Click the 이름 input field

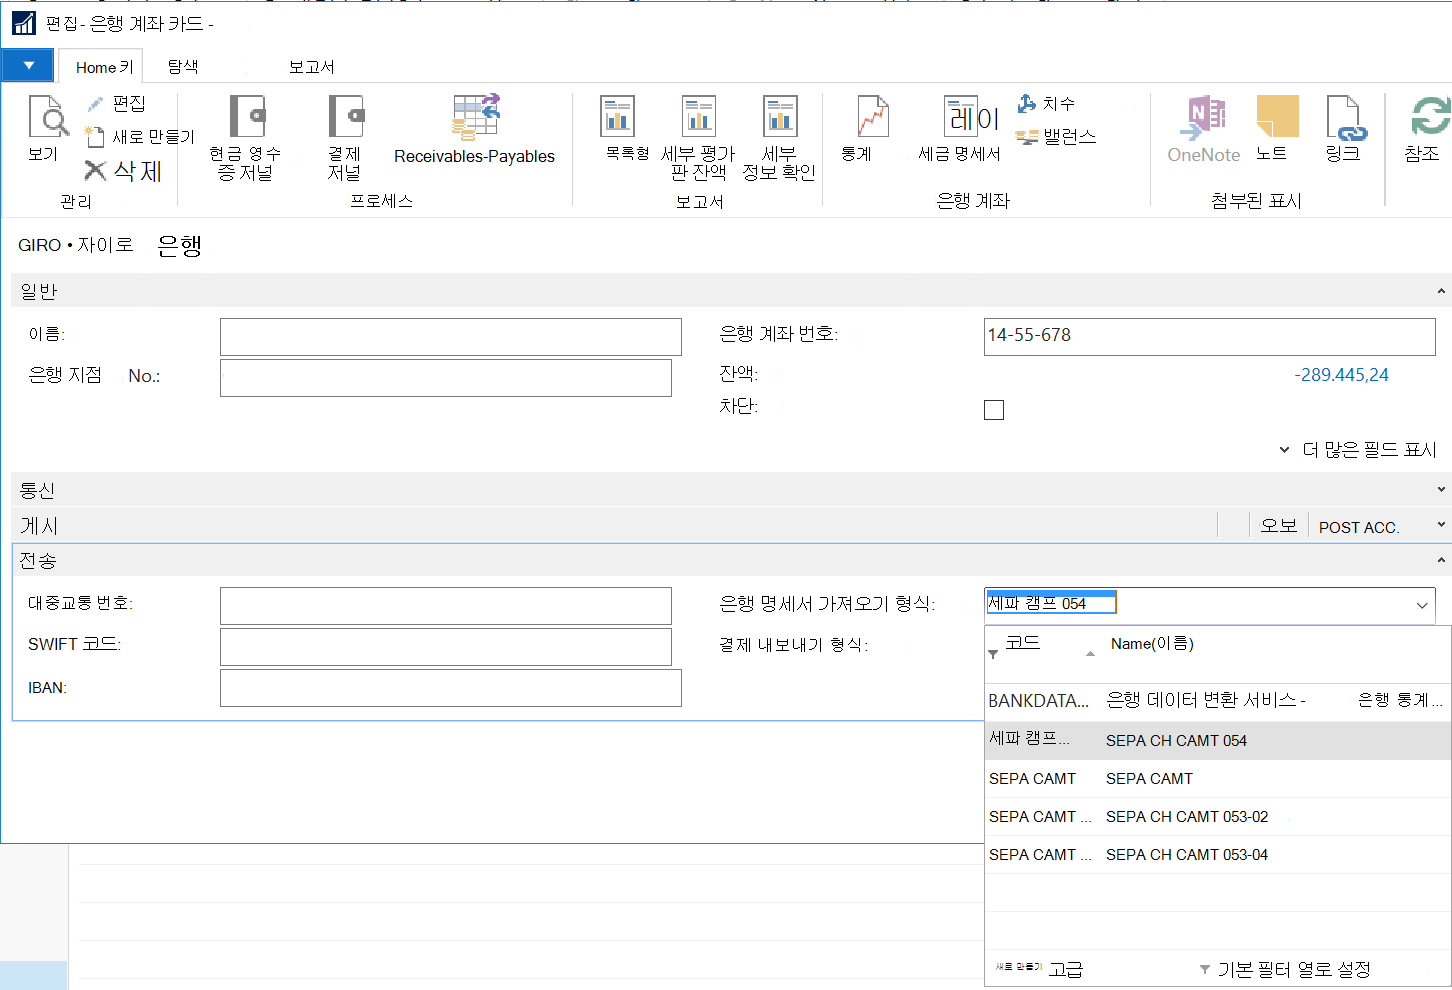click(451, 337)
